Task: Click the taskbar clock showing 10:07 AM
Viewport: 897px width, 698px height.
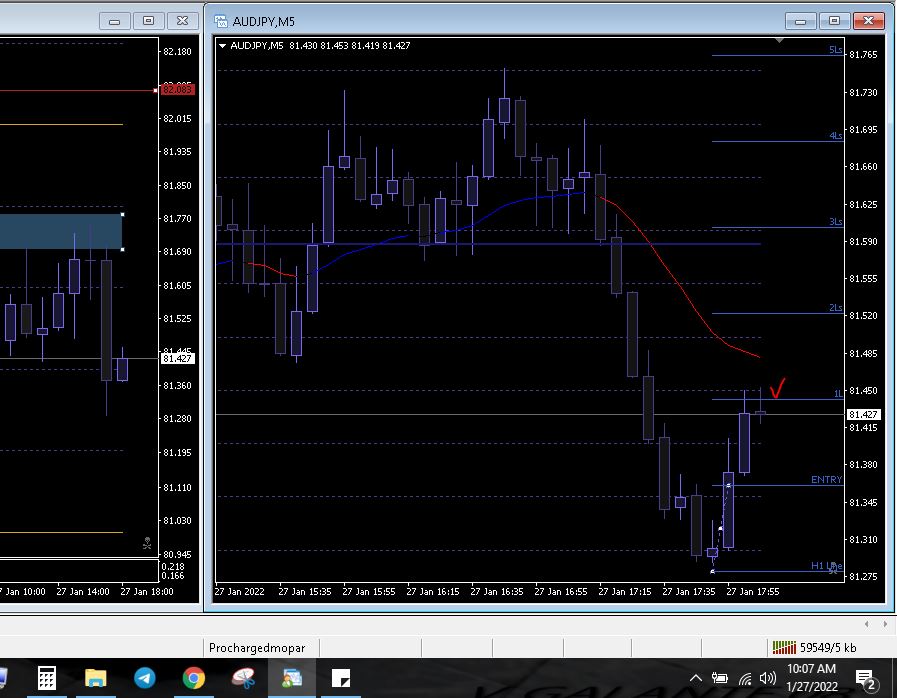Action: [812, 677]
